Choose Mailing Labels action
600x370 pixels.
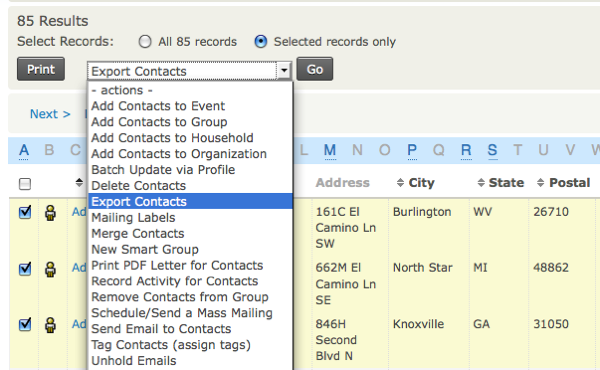pyautogui.click(x=191, y=218)
